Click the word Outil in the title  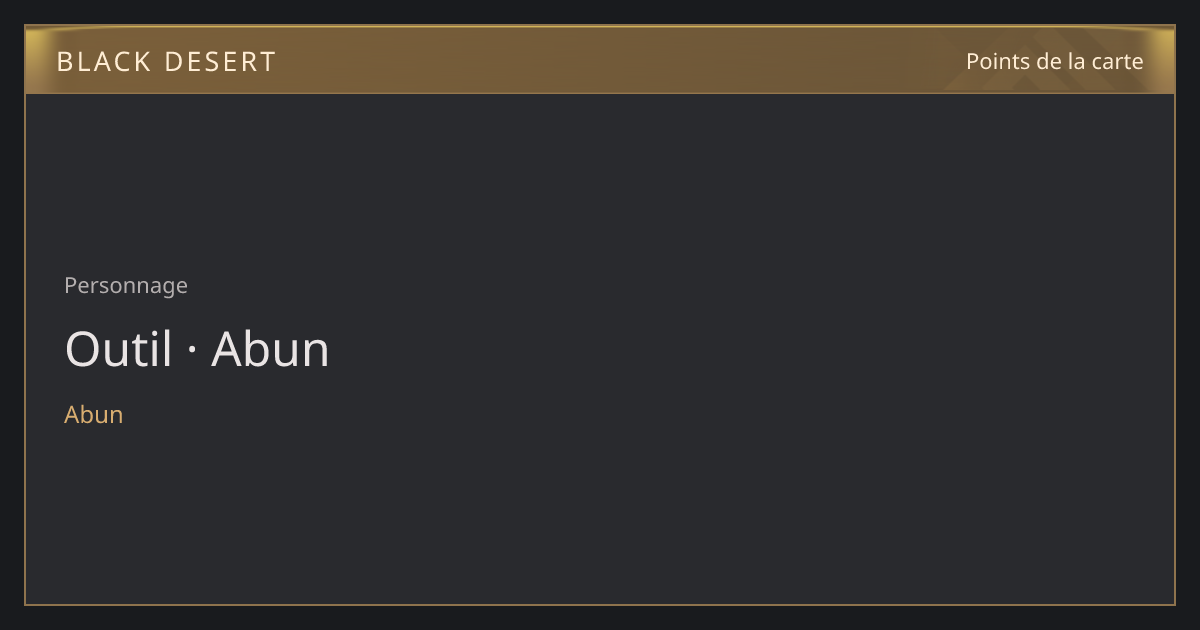pos(119,349)
